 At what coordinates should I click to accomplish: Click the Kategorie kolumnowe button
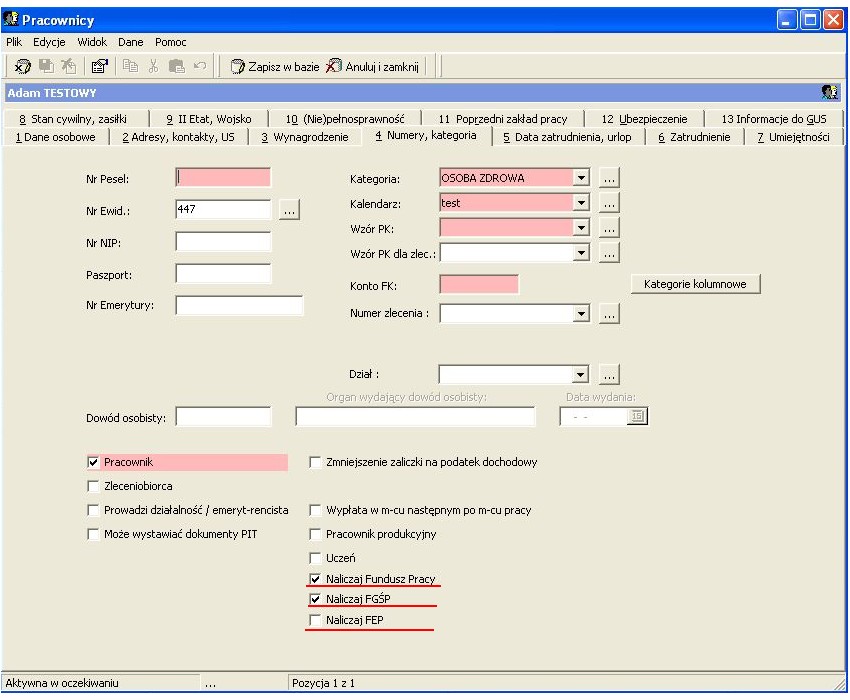(696, 284)
